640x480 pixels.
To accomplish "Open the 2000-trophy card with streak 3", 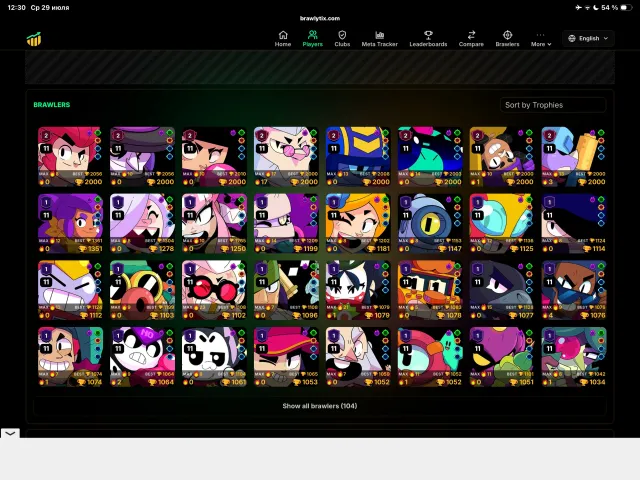I will tap(574, 157).
